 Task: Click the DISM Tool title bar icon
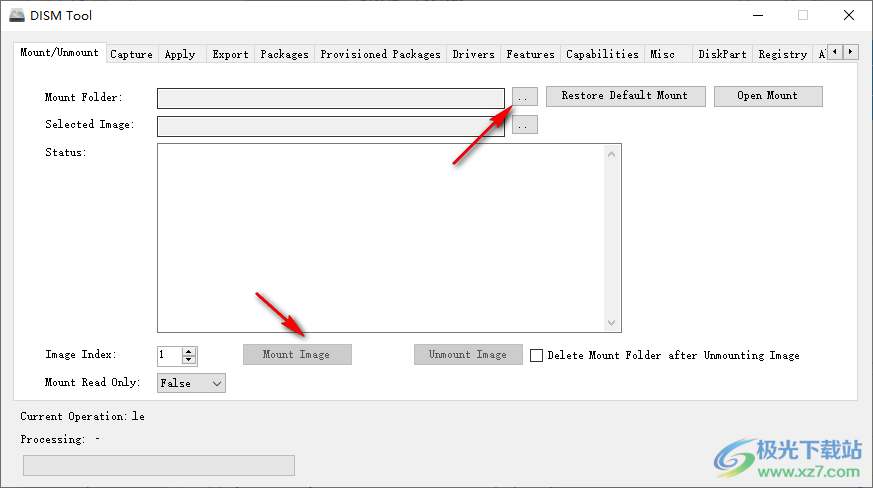[17, 16]
